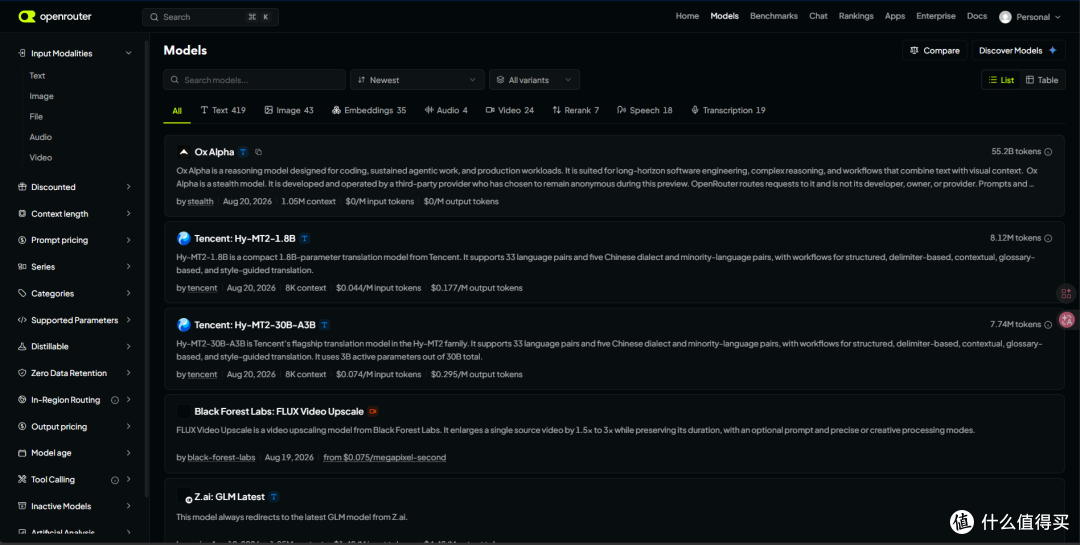Expand the Distillable filter

pyautogui.click(x=75, y=347)
